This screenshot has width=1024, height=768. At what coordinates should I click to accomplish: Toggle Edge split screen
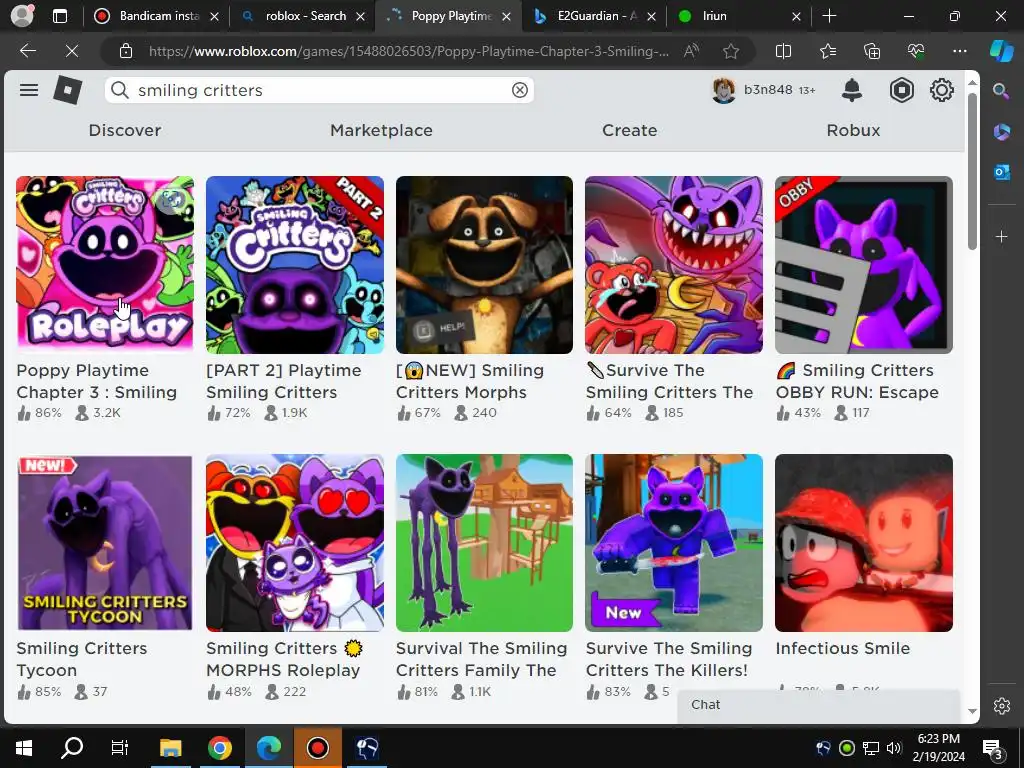(x=783, y=51)
